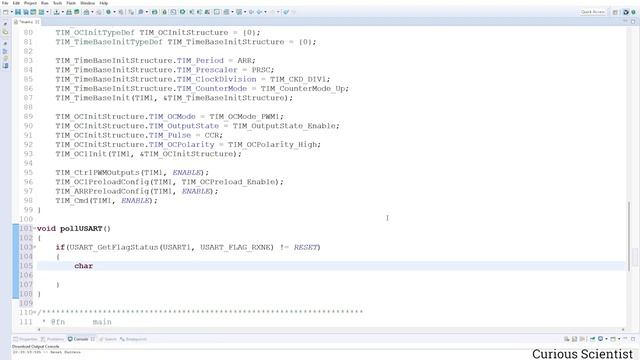Expand the Download icon dropdown arrow
Viewport: 640px width, 360px height.
tap(62, 12)
